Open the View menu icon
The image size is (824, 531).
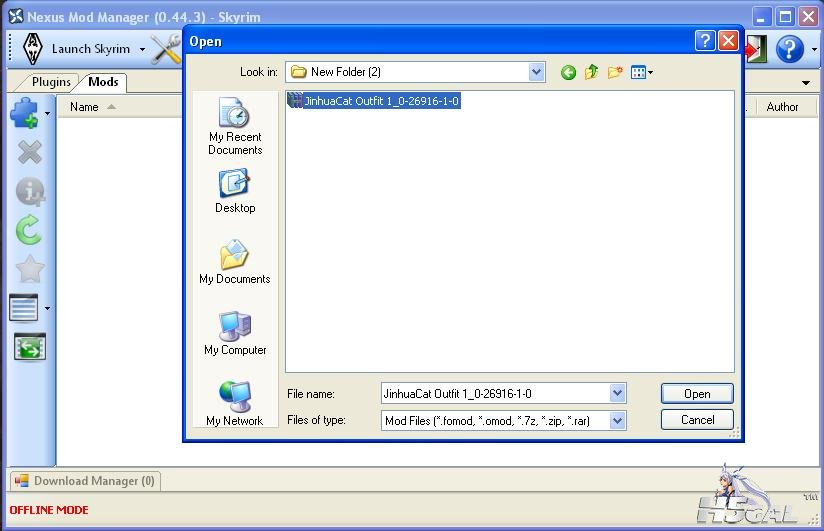[642, 72]
